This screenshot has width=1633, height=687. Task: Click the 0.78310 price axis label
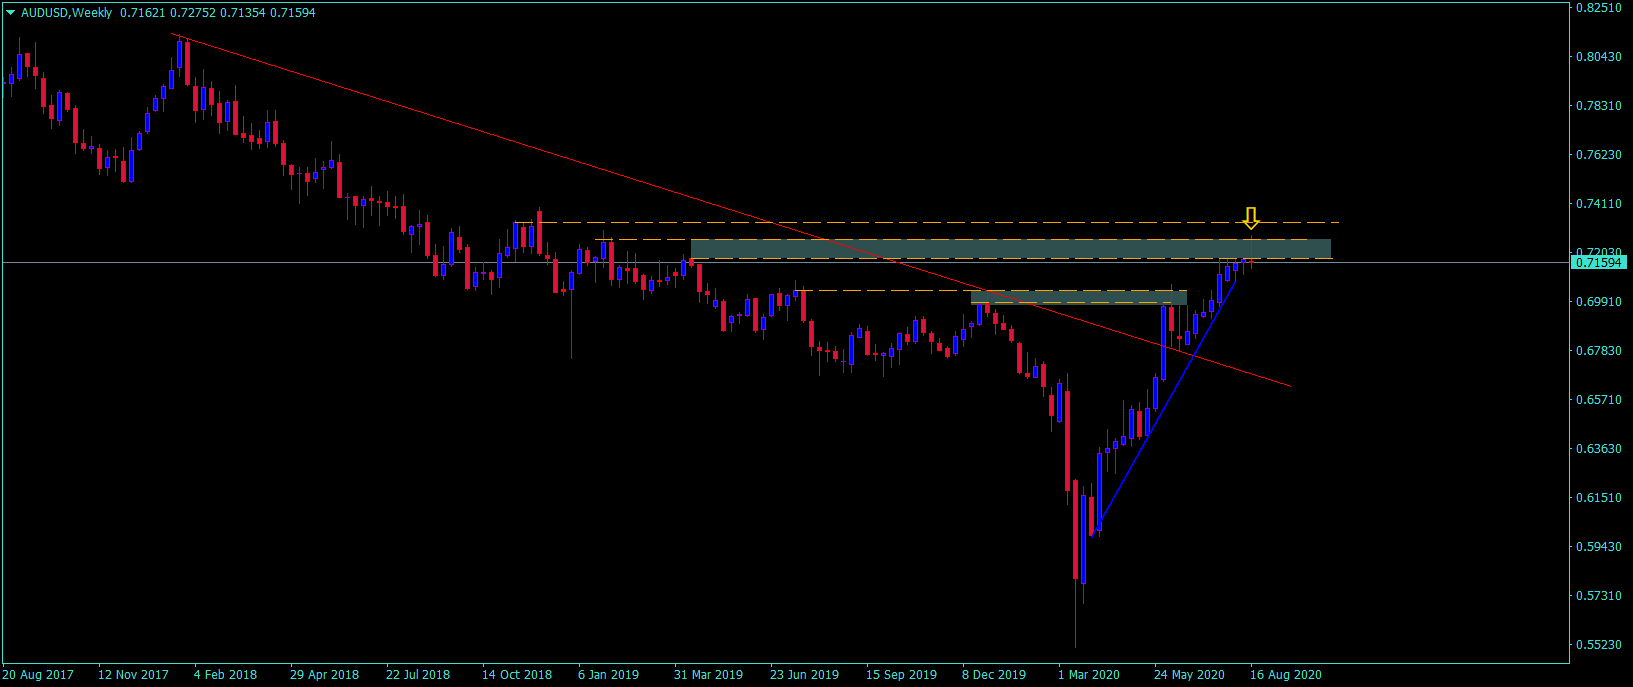(x=1598, y=106)
